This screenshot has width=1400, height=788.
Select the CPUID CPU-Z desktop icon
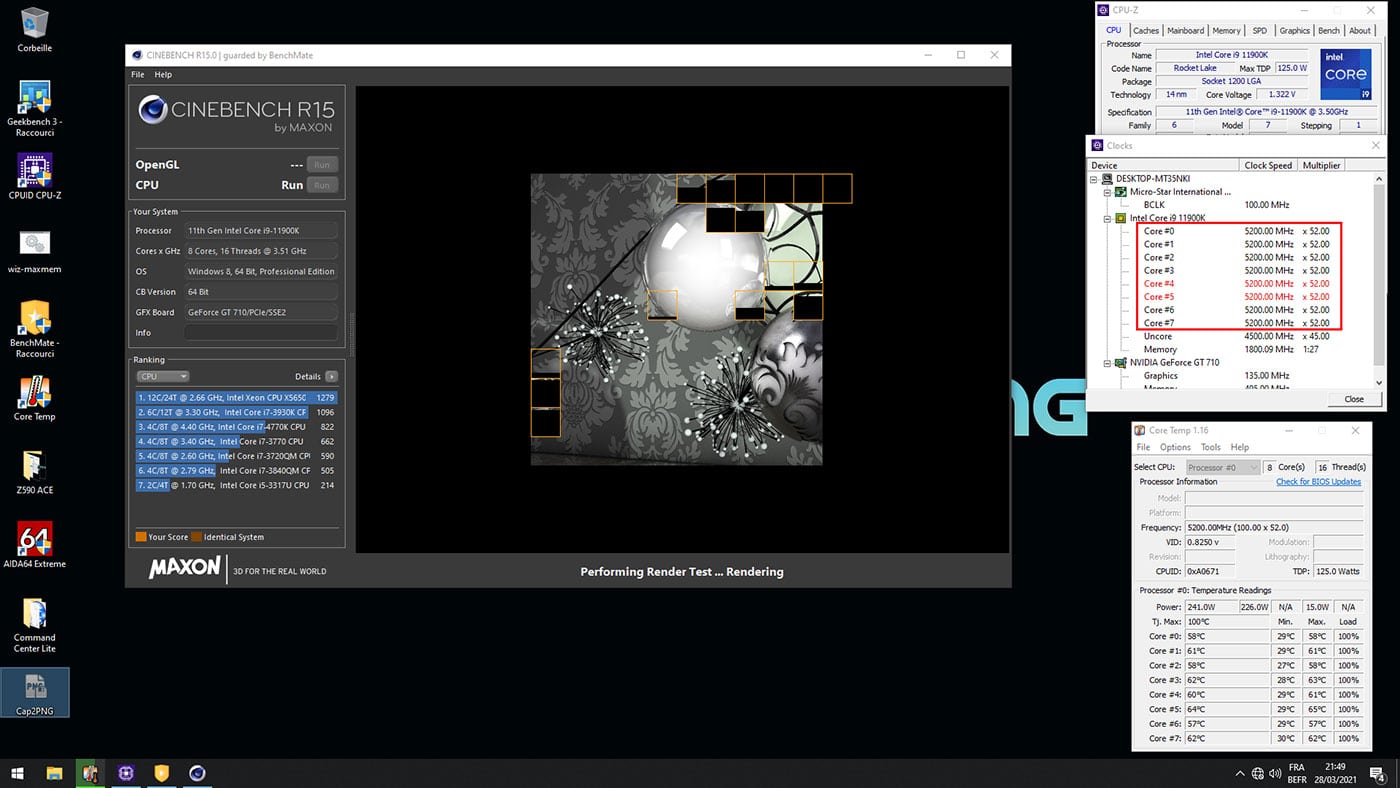point(35,176)
